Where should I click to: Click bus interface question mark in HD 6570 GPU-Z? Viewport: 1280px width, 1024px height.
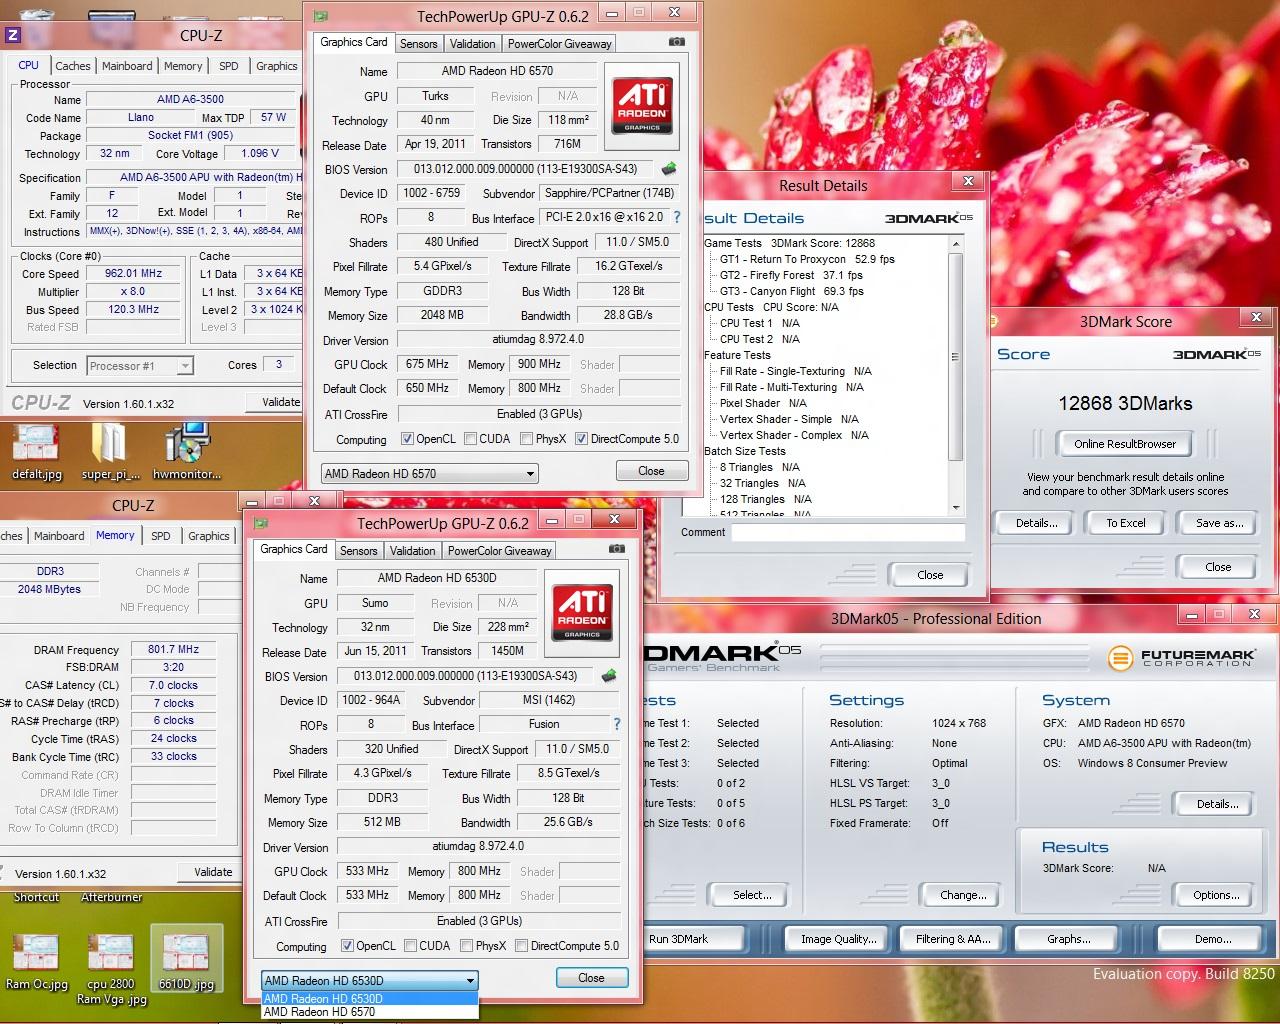click(x=677, y=217)
